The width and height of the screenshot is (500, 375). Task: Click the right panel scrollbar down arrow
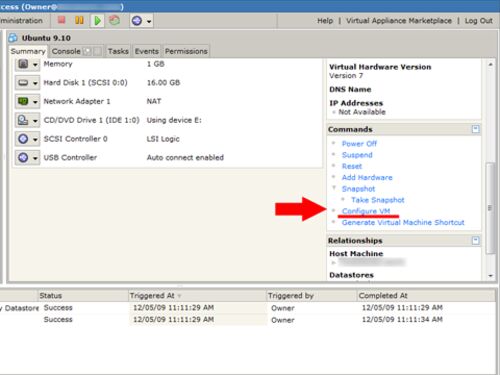(x=490, y=276)
